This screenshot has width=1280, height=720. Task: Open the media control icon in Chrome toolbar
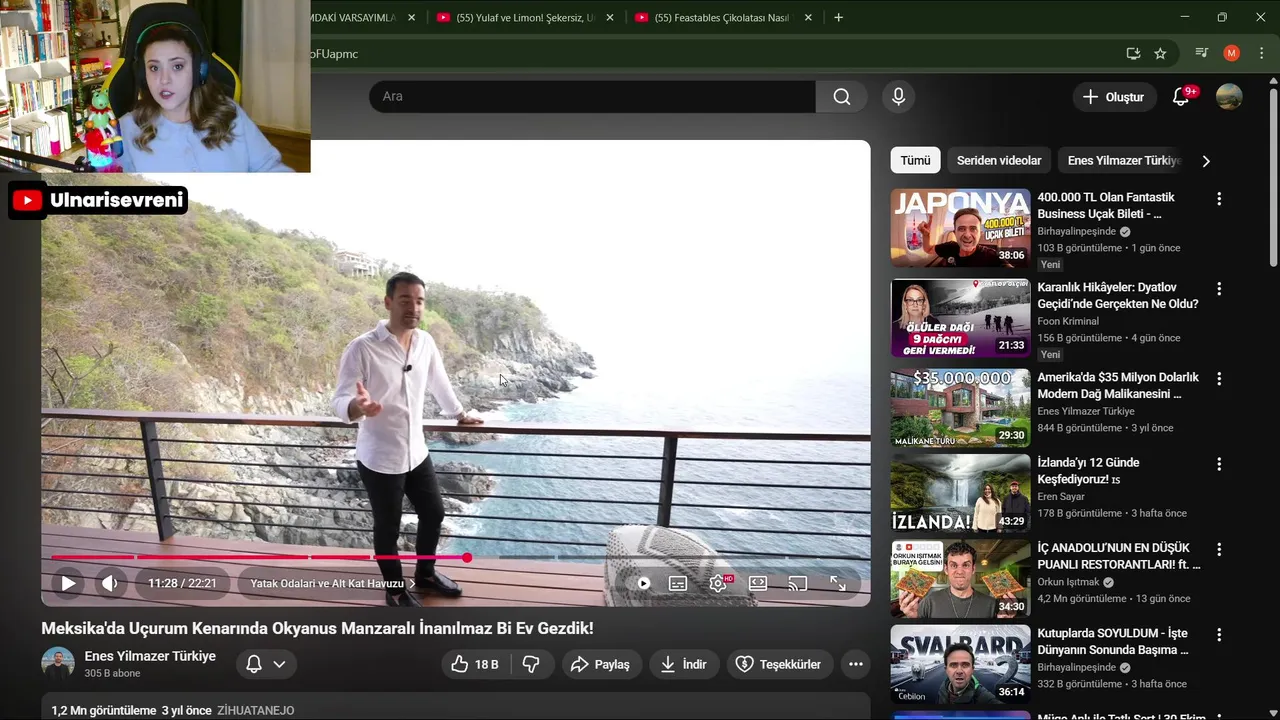coord(1202,53)
